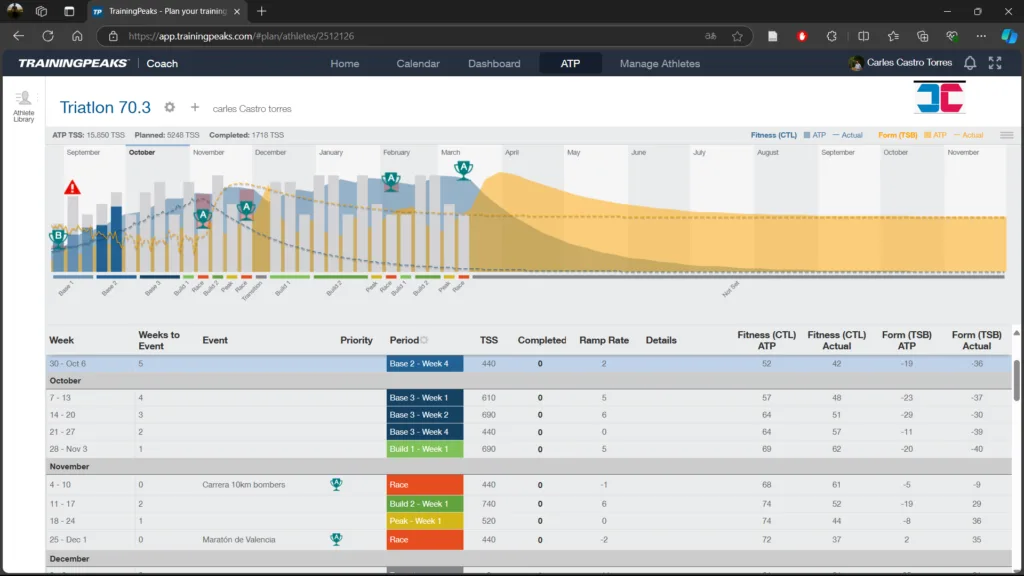
Task: Close the TrainingPeaks browser tab
Action: (x=237, y=11)
